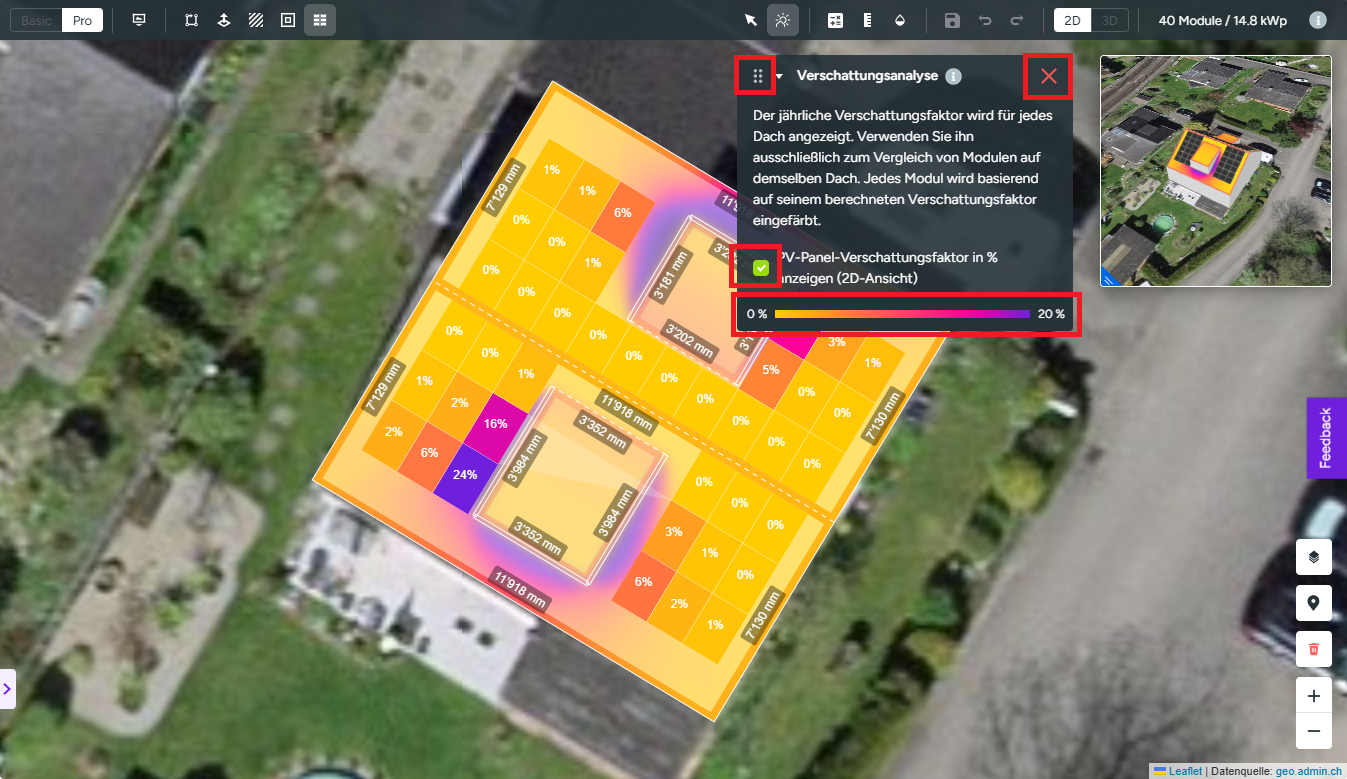Screen dimensions: 1347x779
Task: Select the module grid layout tool
Action: click(x=320, y=20)
